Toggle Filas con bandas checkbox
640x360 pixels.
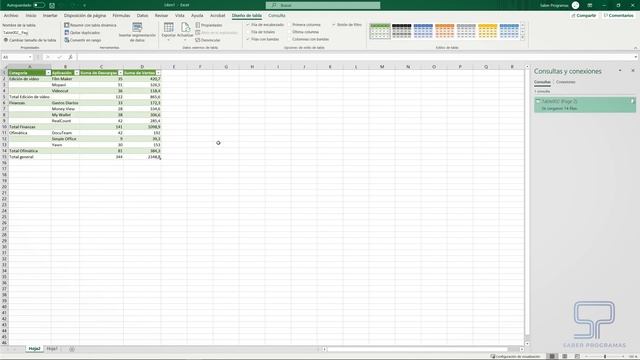pyautogui.click(x=248, y=39)
